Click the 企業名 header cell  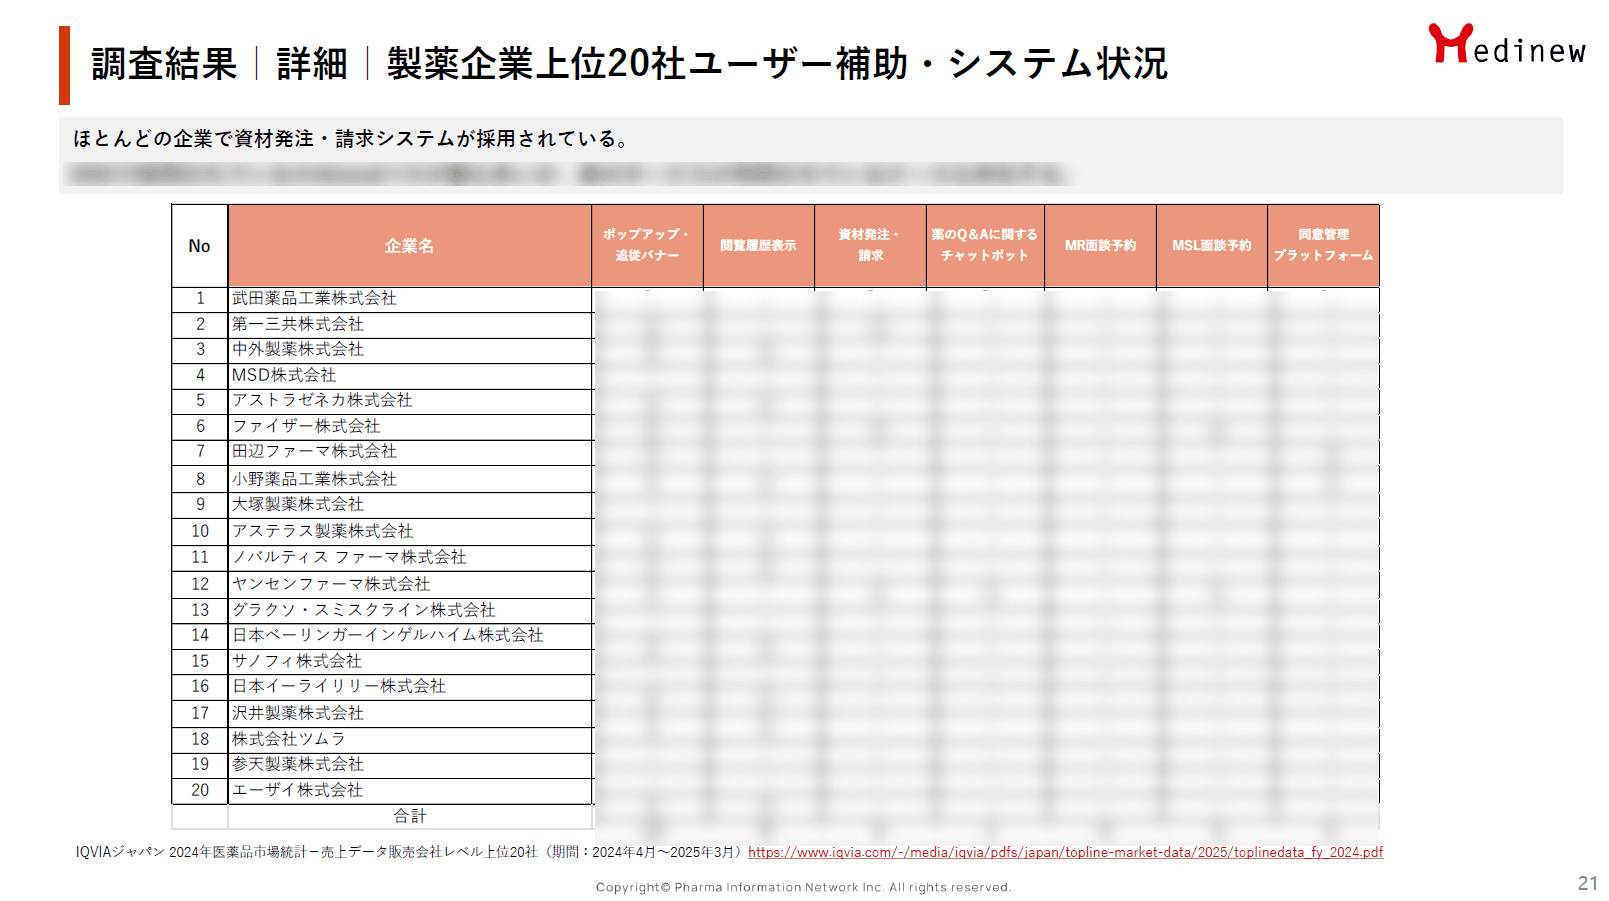click(409, 246)
